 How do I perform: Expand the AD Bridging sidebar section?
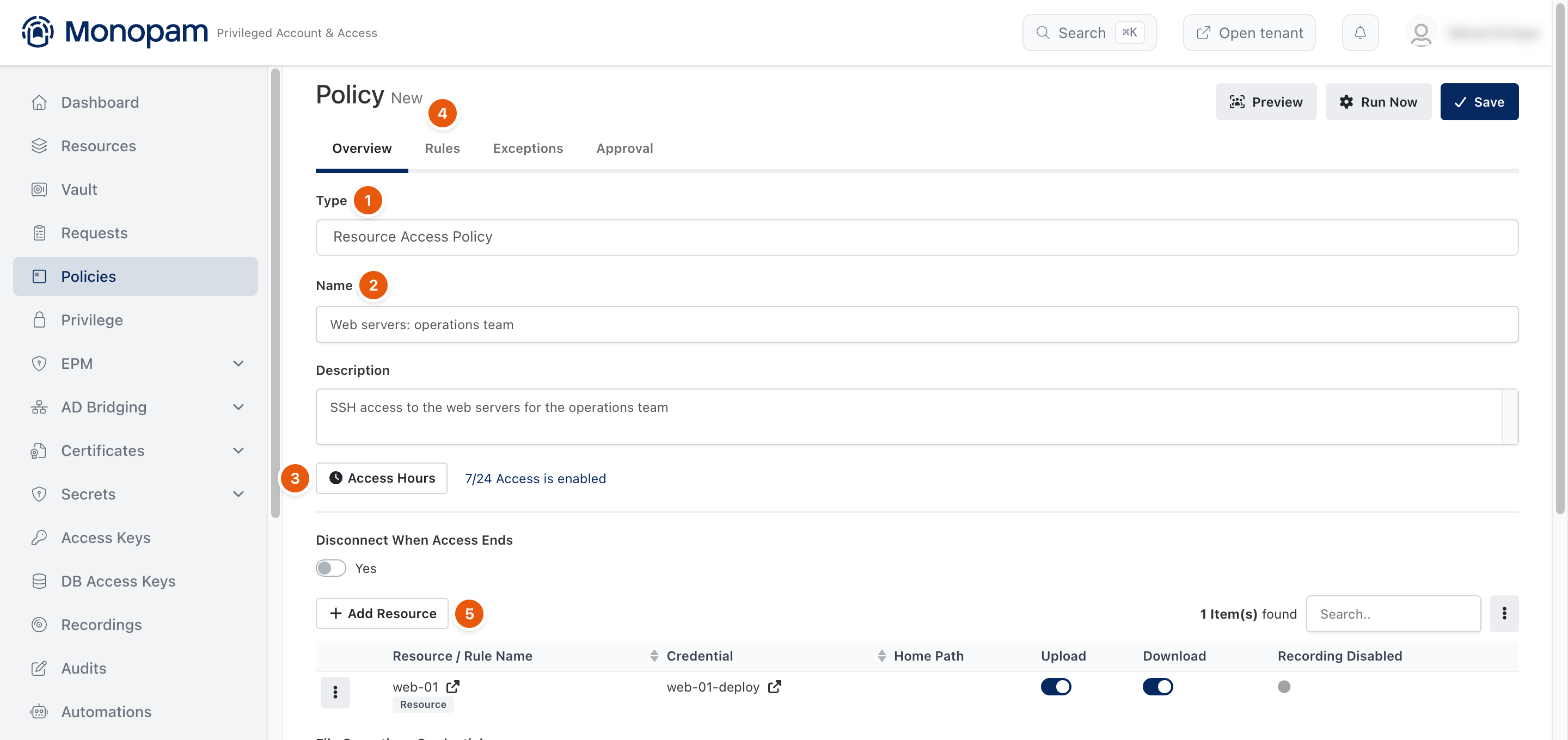[238, 407]
